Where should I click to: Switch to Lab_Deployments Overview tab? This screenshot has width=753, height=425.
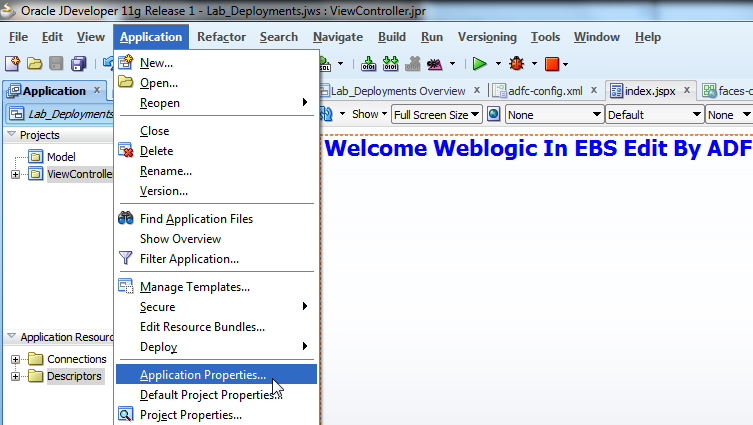click(398, 91)
